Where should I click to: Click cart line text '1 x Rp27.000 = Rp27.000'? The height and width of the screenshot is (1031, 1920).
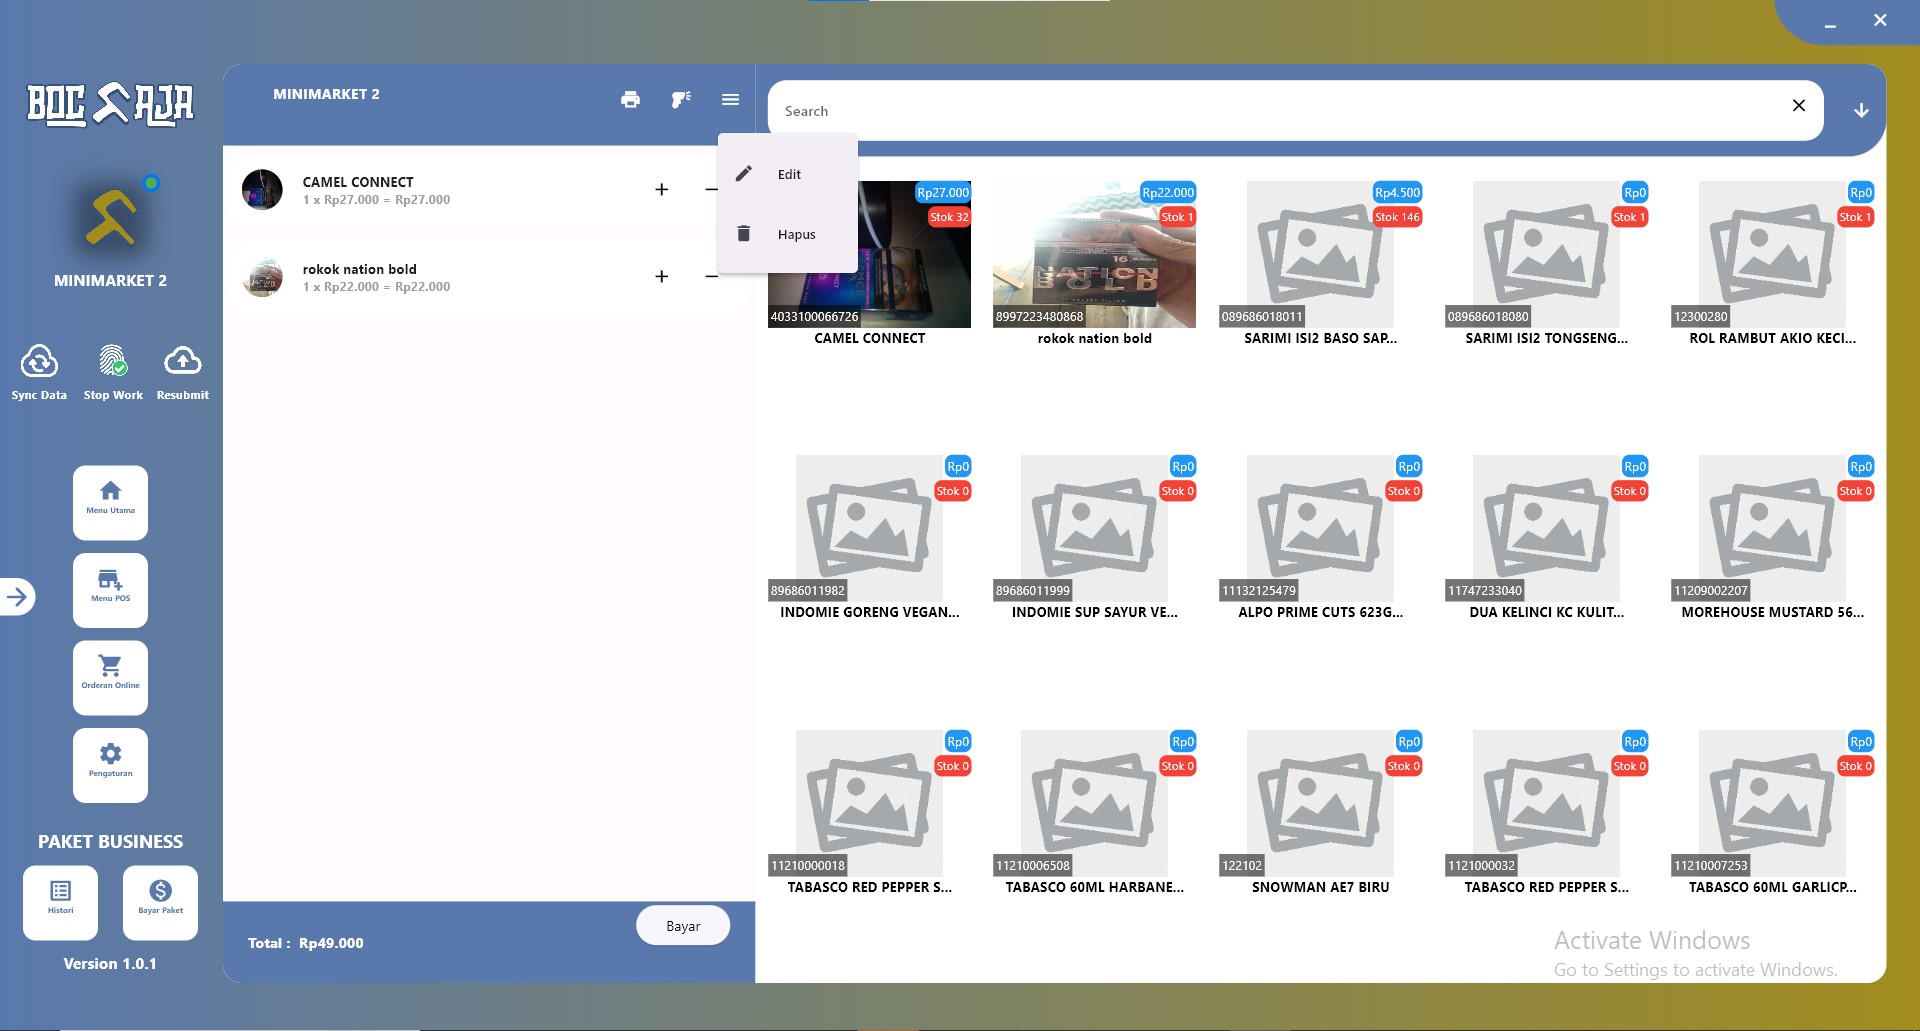[x=376, y=200]
